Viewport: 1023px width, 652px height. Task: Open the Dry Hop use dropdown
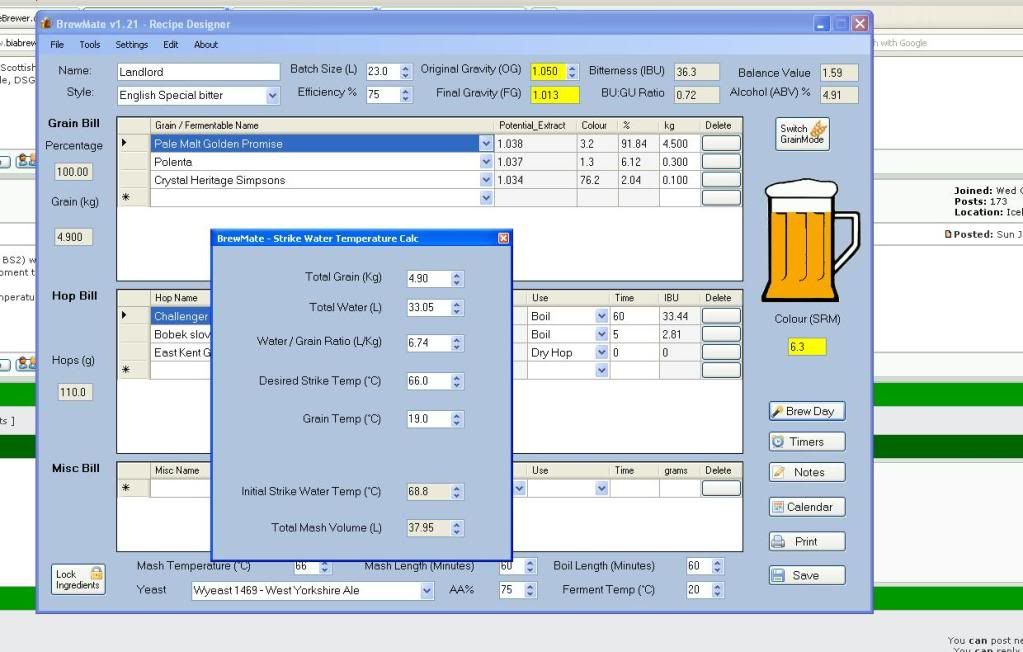(x=601, y=353)
